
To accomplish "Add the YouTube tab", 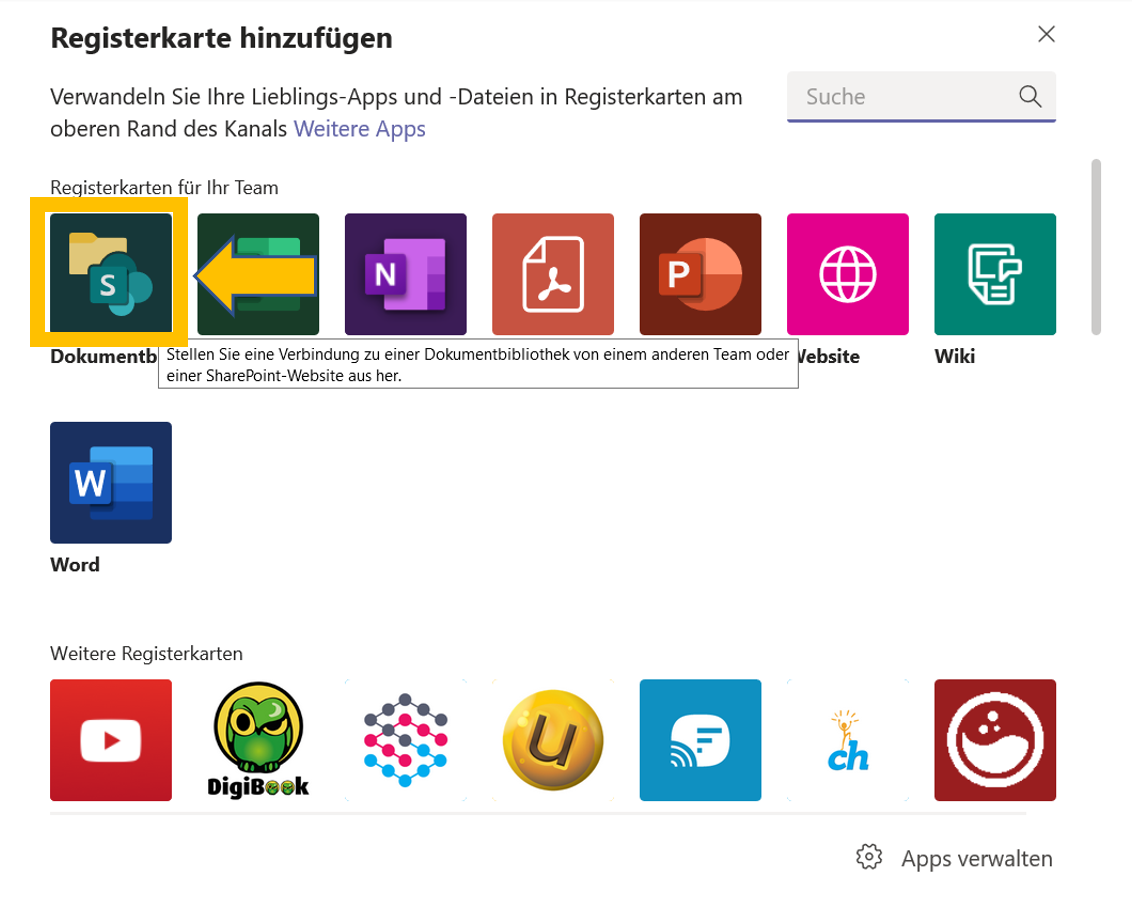I will (x=110, y=740).
